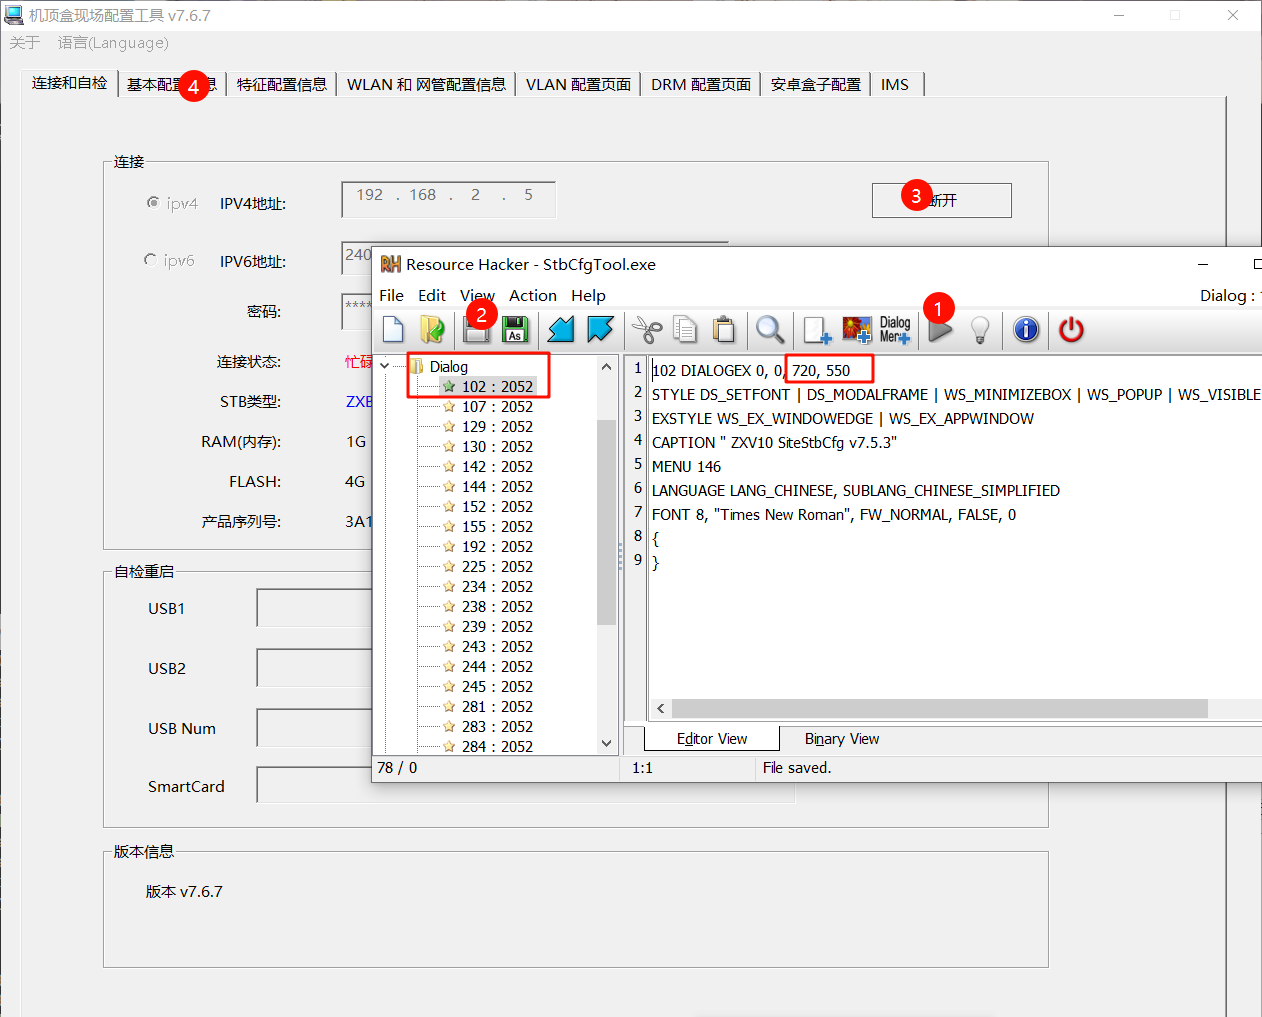The image size is (1262, 1017).
Task: Click the Save As green floppy icon
Action: click(515, 329)
